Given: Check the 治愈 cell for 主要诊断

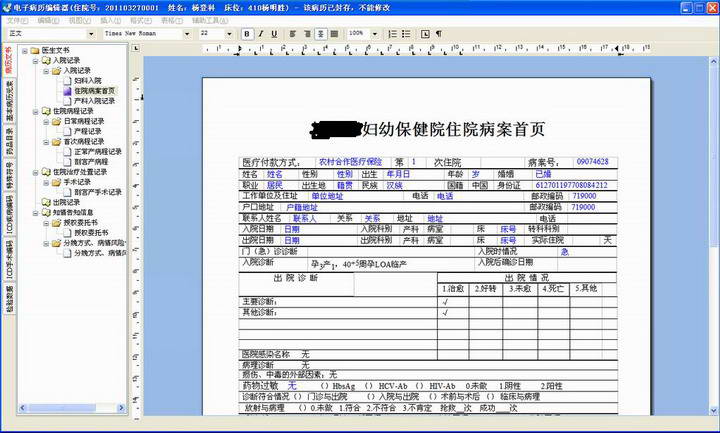Looking at the screenshot, I should [x=453, y=302].
